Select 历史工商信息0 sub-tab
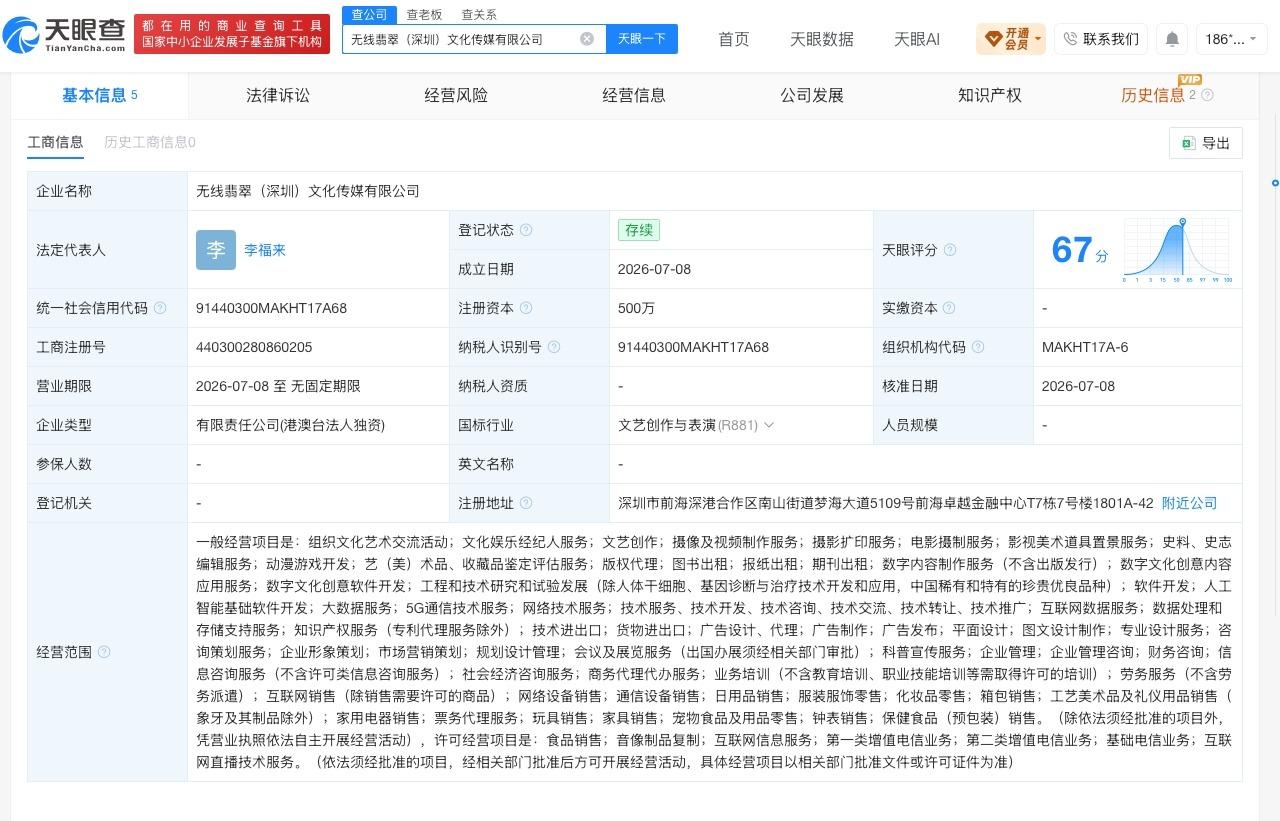This screenshot has width=1280, height=821. pos(150,142)
